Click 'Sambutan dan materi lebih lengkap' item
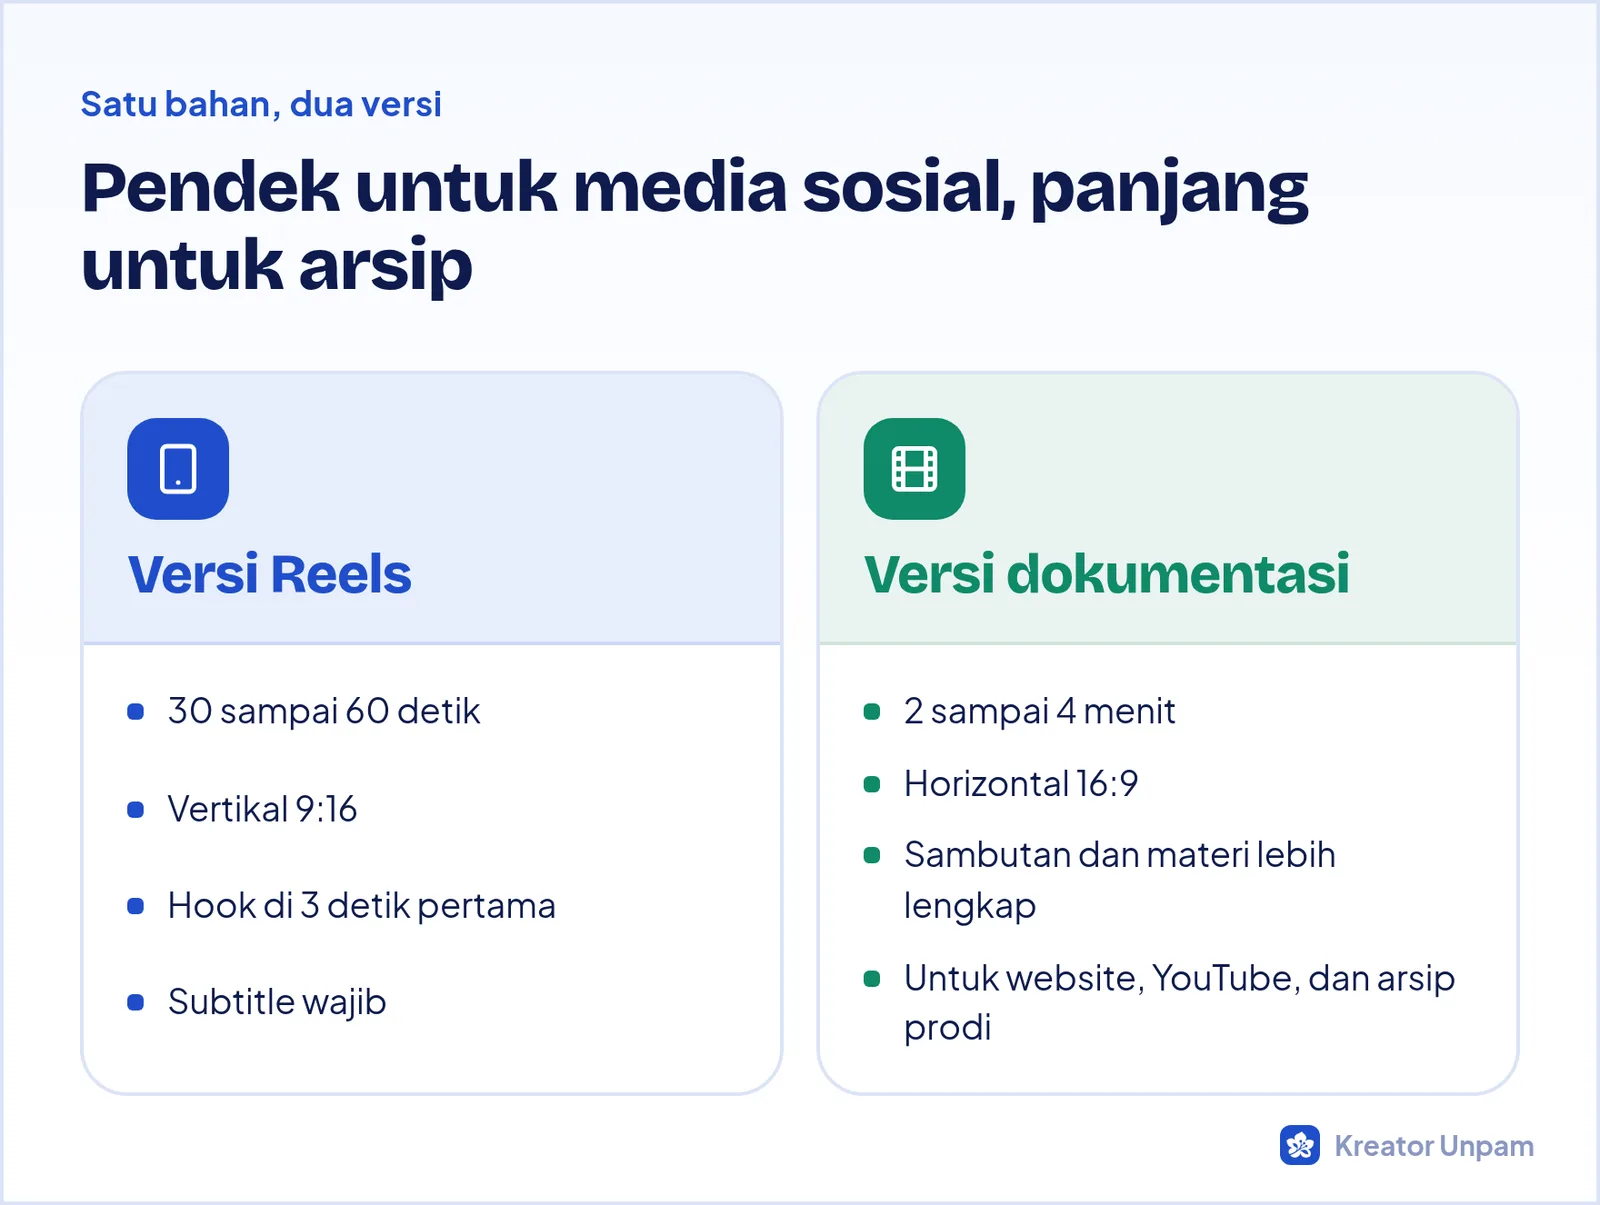The image size is (1600, 1205). click(x=1120, y=880)
